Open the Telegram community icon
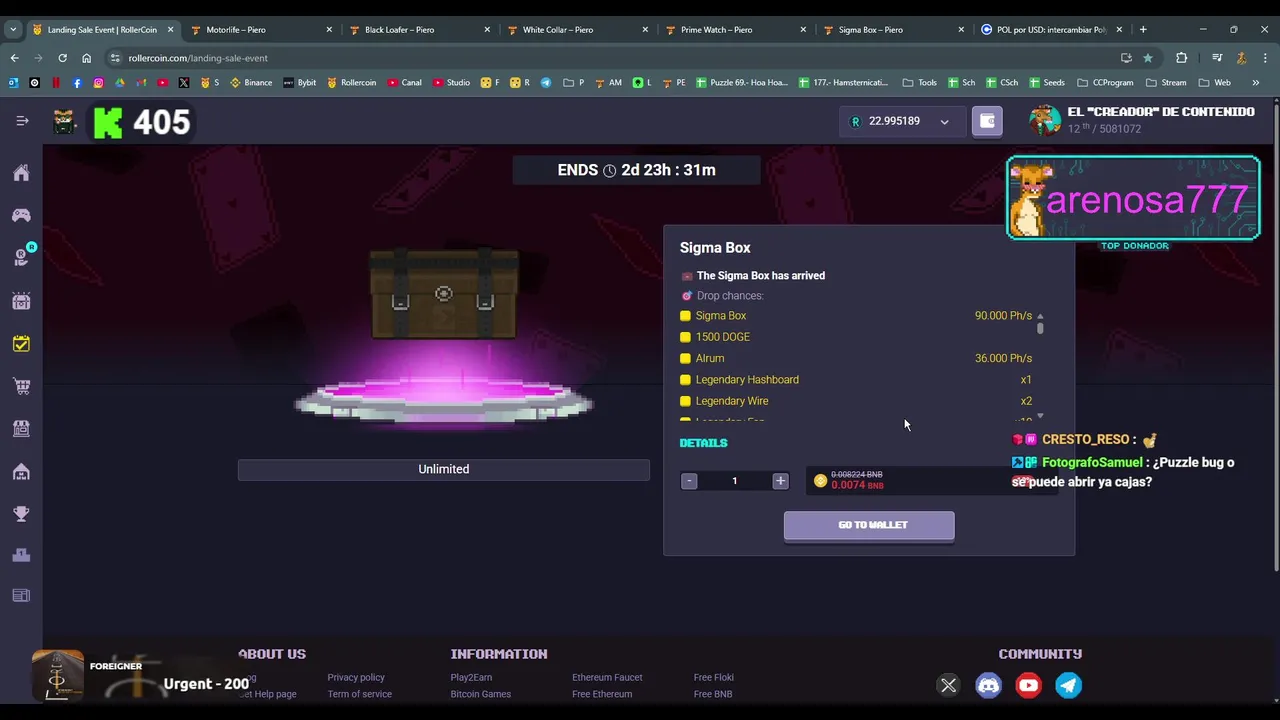This screenshot has height=720, width=1280. 1068,685
